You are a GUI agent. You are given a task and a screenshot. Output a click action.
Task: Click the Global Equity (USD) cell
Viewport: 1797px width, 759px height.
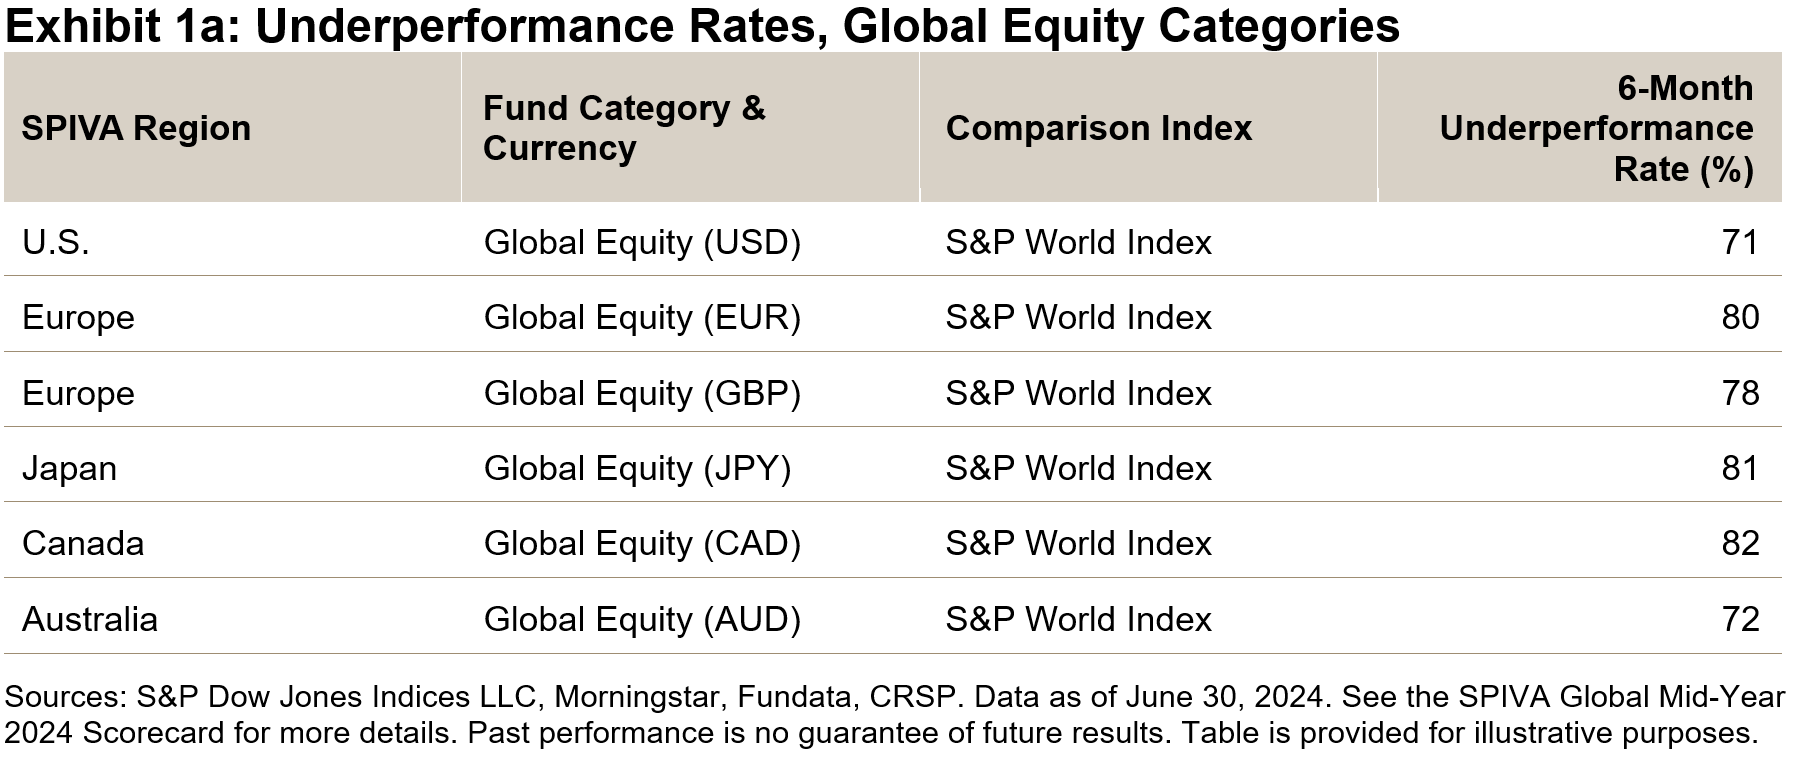(642, 243)
